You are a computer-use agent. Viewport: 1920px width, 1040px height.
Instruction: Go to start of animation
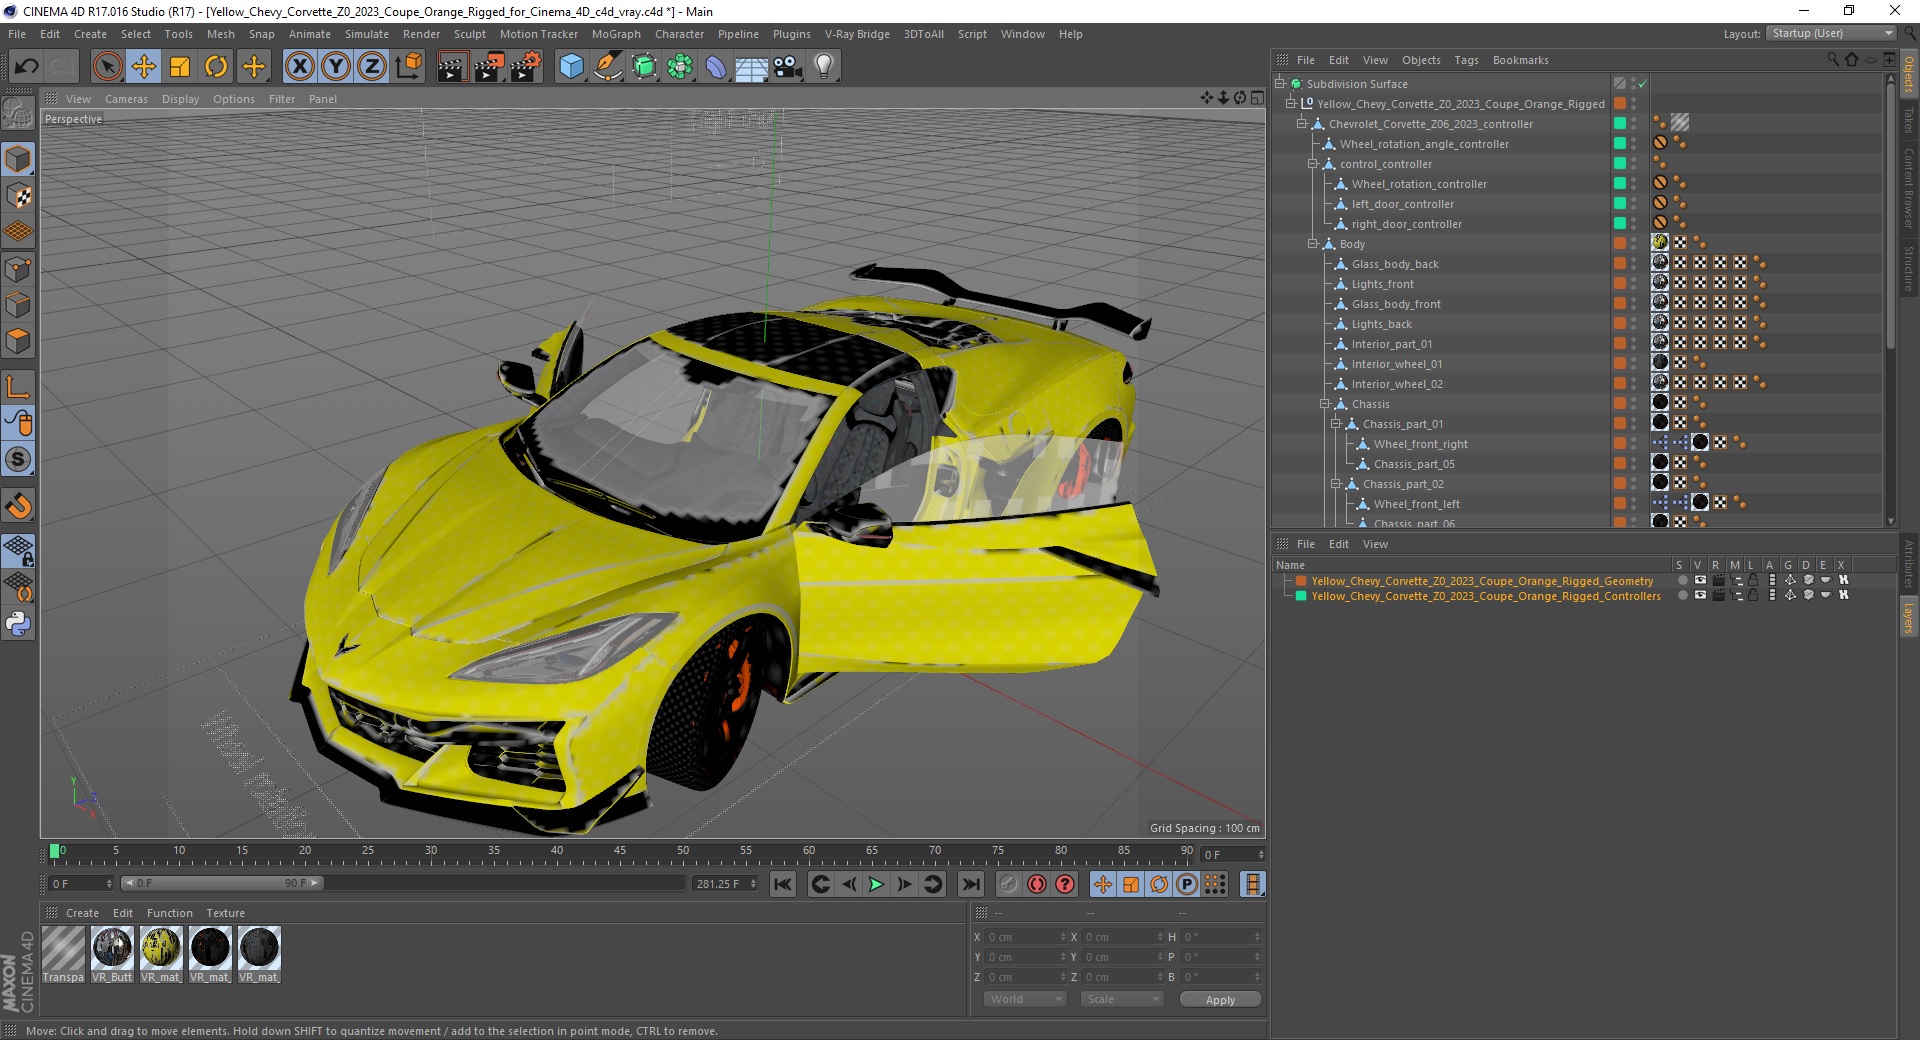point(783,884)
